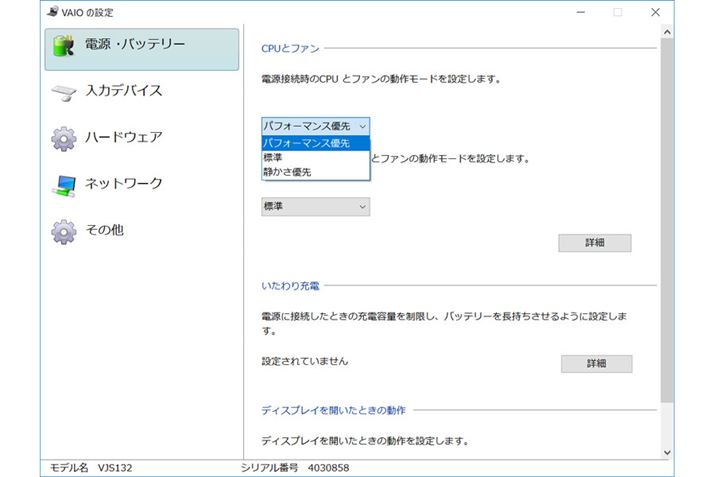Close the VAIO の設定 window

[655, 12]
